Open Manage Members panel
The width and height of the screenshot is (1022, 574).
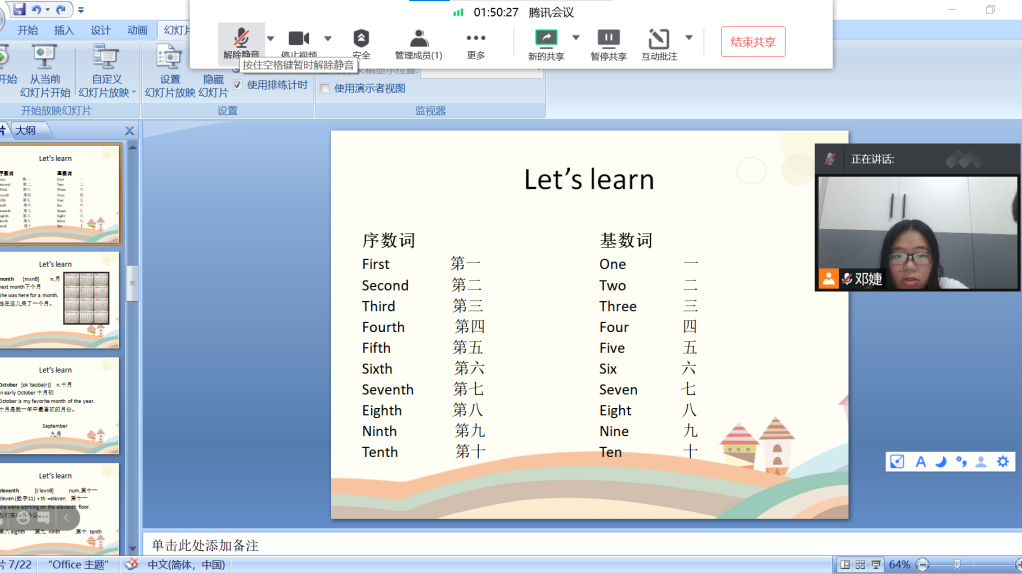pos(418,43)
